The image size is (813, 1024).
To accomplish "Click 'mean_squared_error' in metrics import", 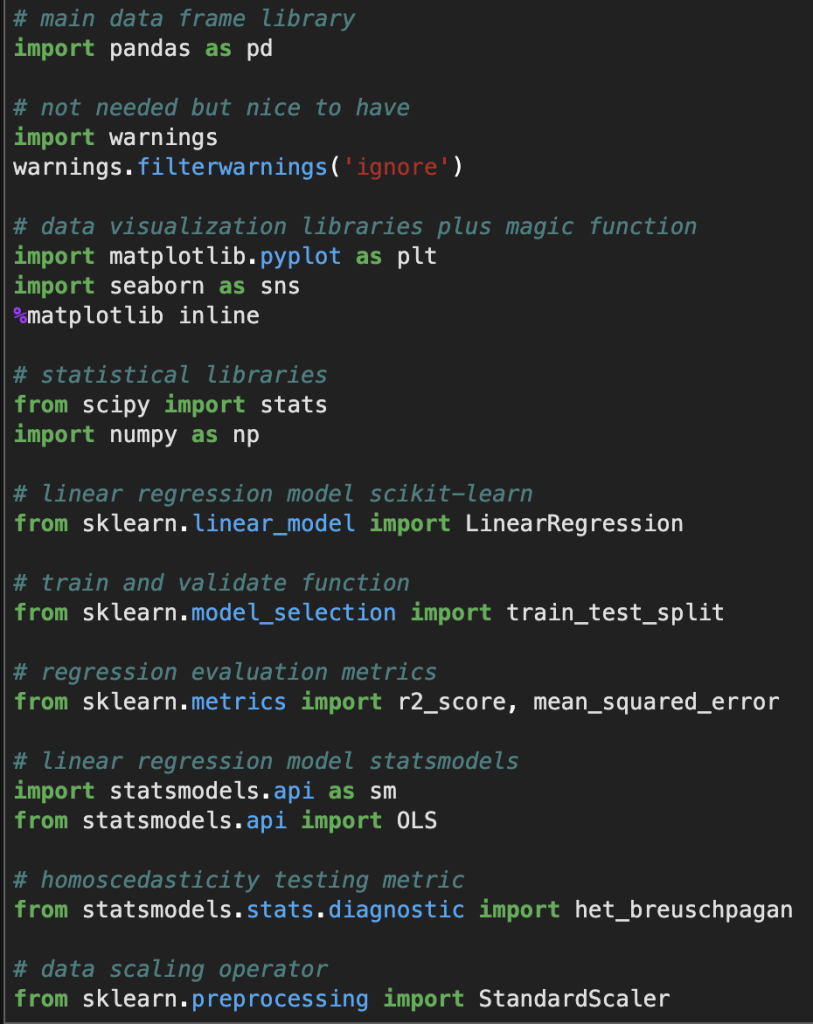I will tap(656, 702).
